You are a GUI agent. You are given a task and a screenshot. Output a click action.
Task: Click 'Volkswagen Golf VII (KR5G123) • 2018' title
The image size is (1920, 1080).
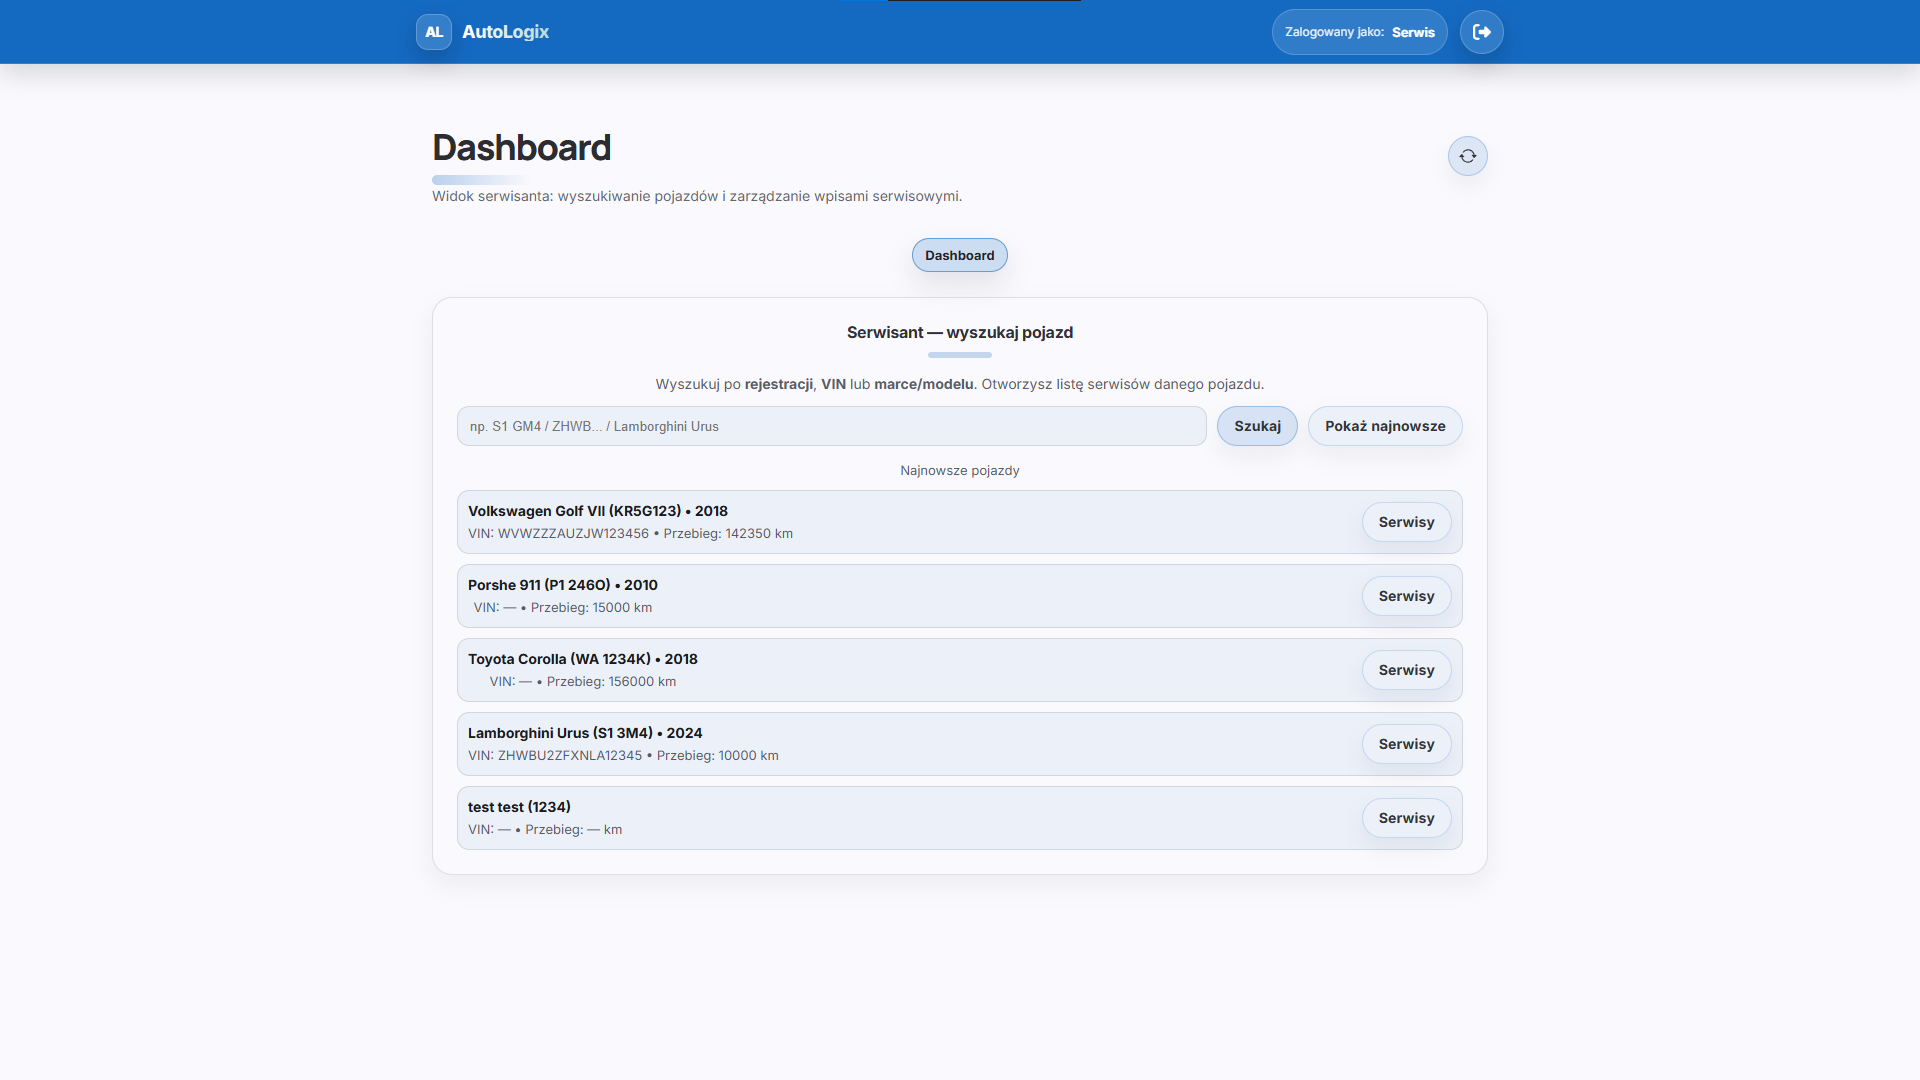pos(598,511)
